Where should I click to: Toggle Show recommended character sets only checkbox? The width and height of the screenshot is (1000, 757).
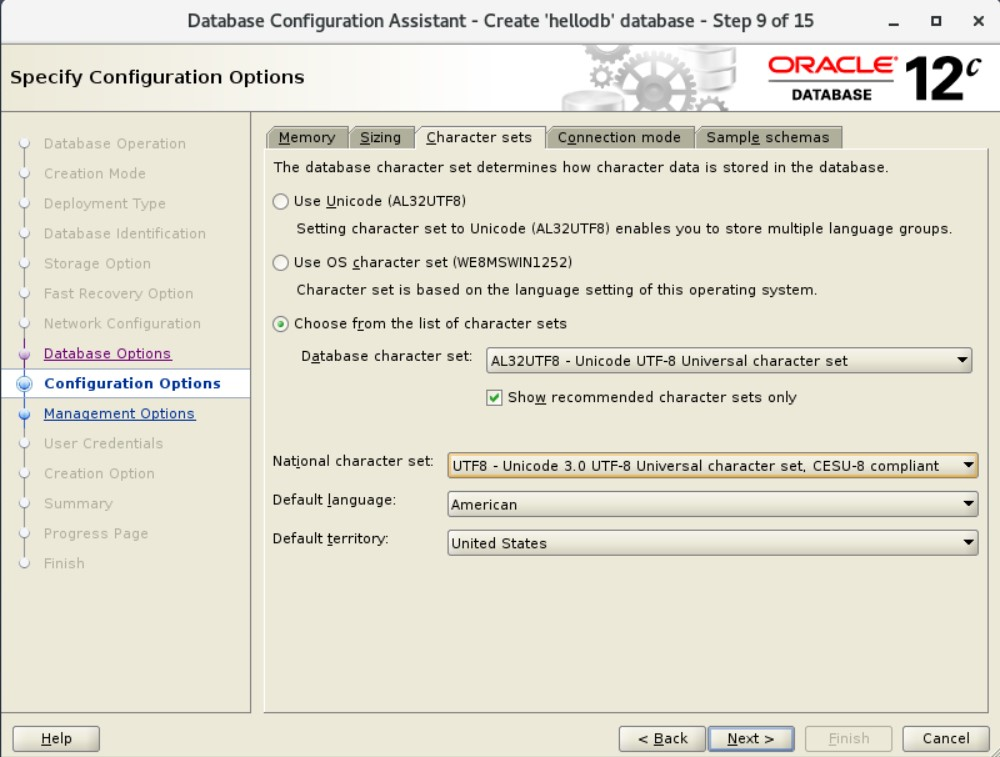(494, 398)
